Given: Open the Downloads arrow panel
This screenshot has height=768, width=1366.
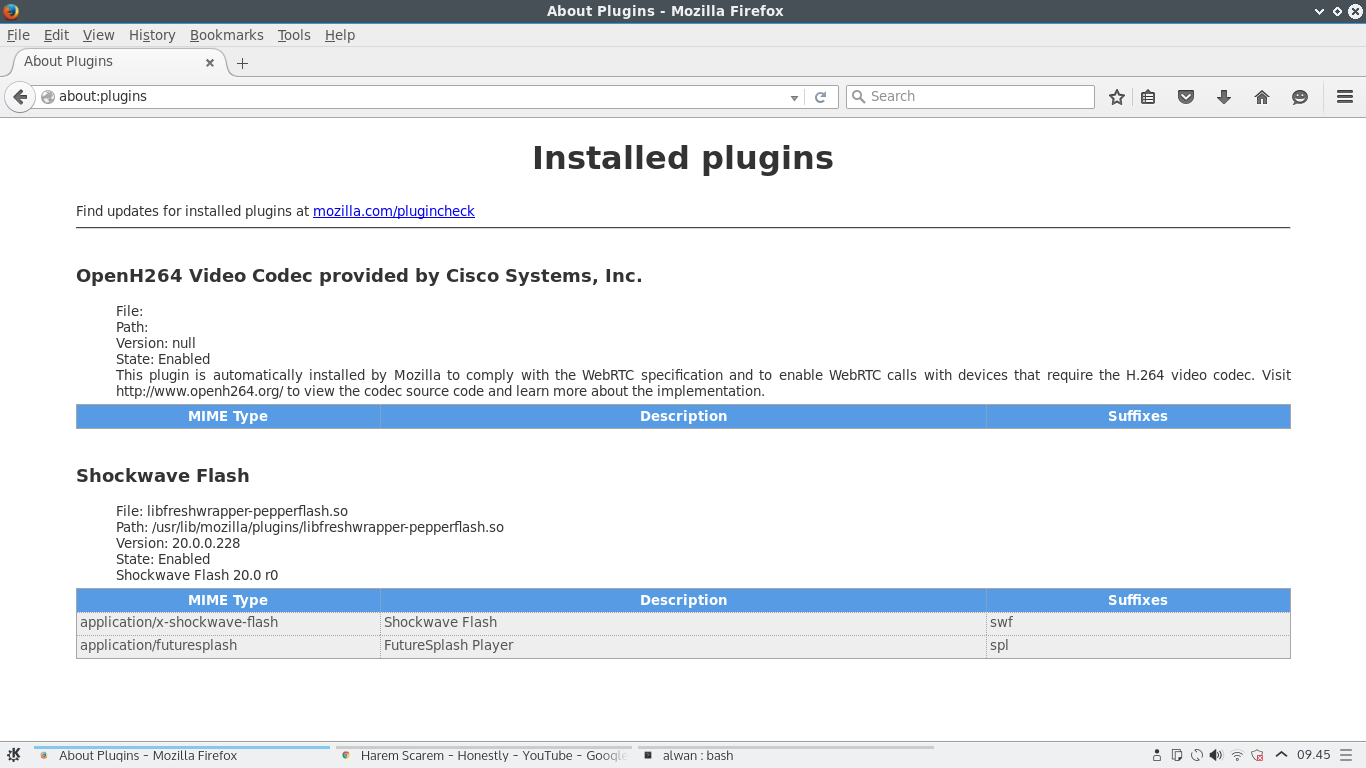Looking at the screenshot, I should point(1223,97).
